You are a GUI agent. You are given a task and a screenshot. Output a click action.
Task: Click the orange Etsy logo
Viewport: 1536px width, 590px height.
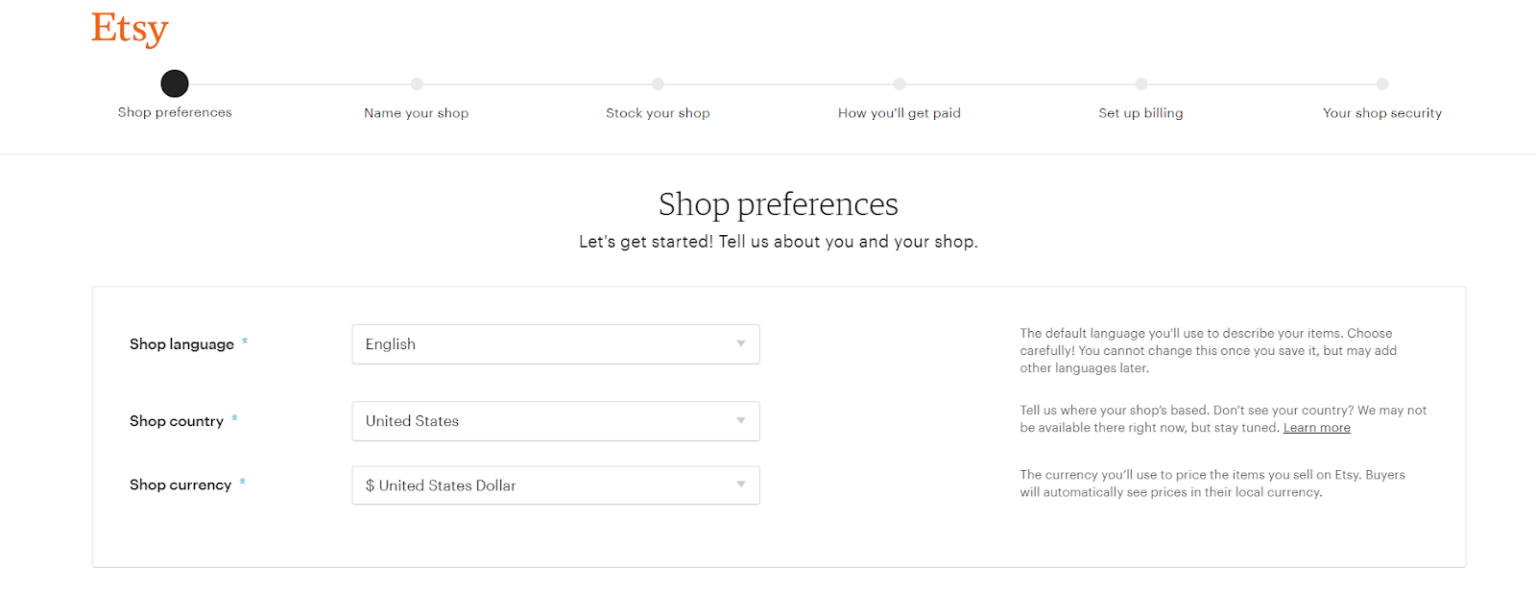tap(129, 28)
